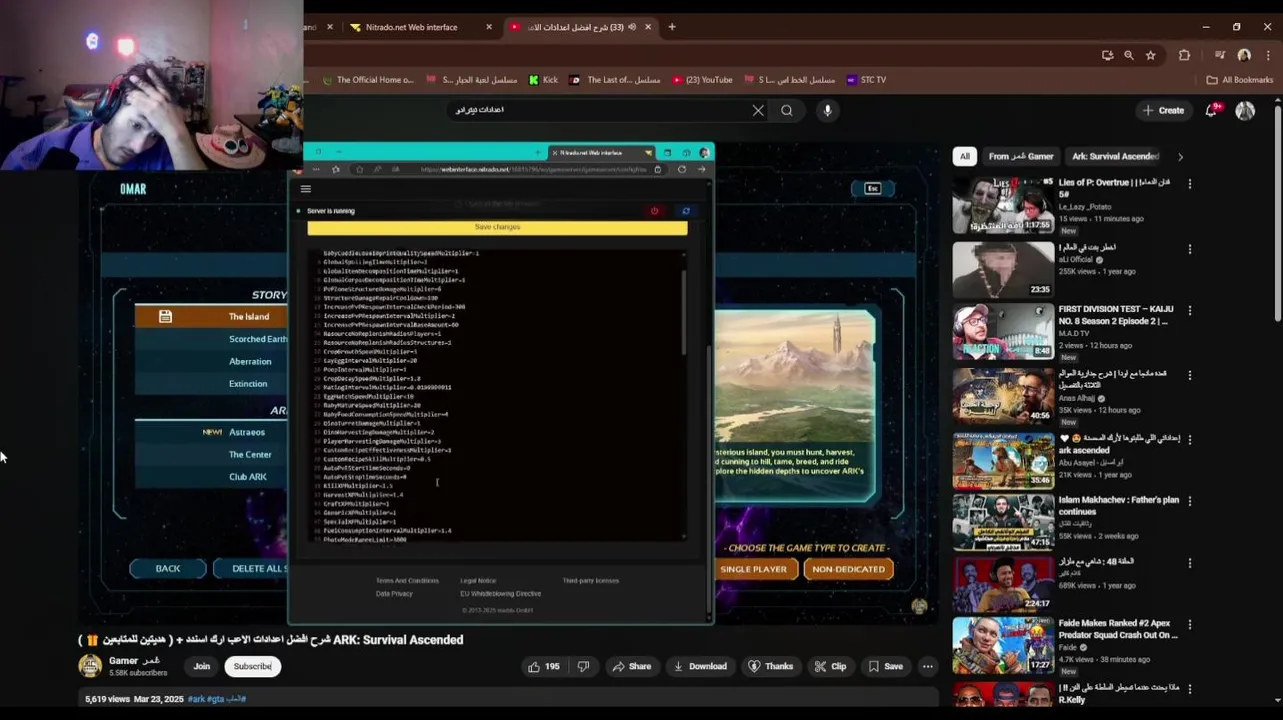The width and height of the screenshot is (1283, 720).
Task: Open Chrome profile picture
Action: (x=1244, y=56)
